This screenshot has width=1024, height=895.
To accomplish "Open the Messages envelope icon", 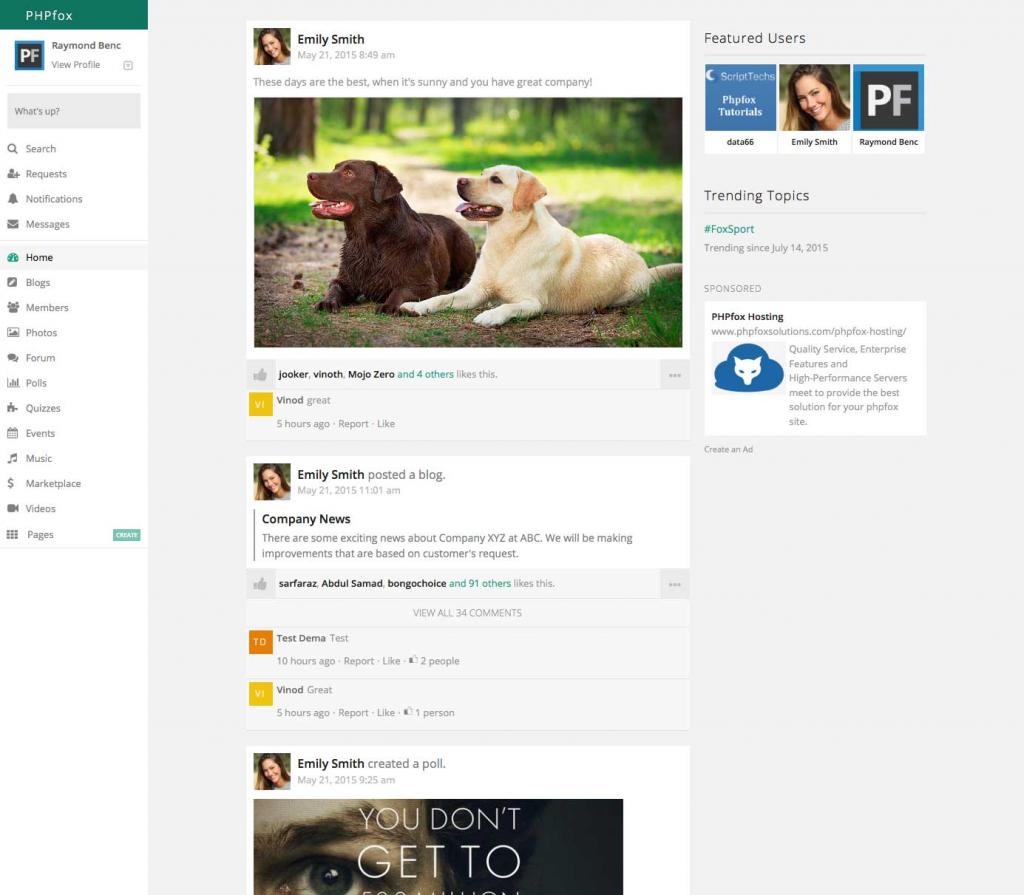I will [13, 224].
